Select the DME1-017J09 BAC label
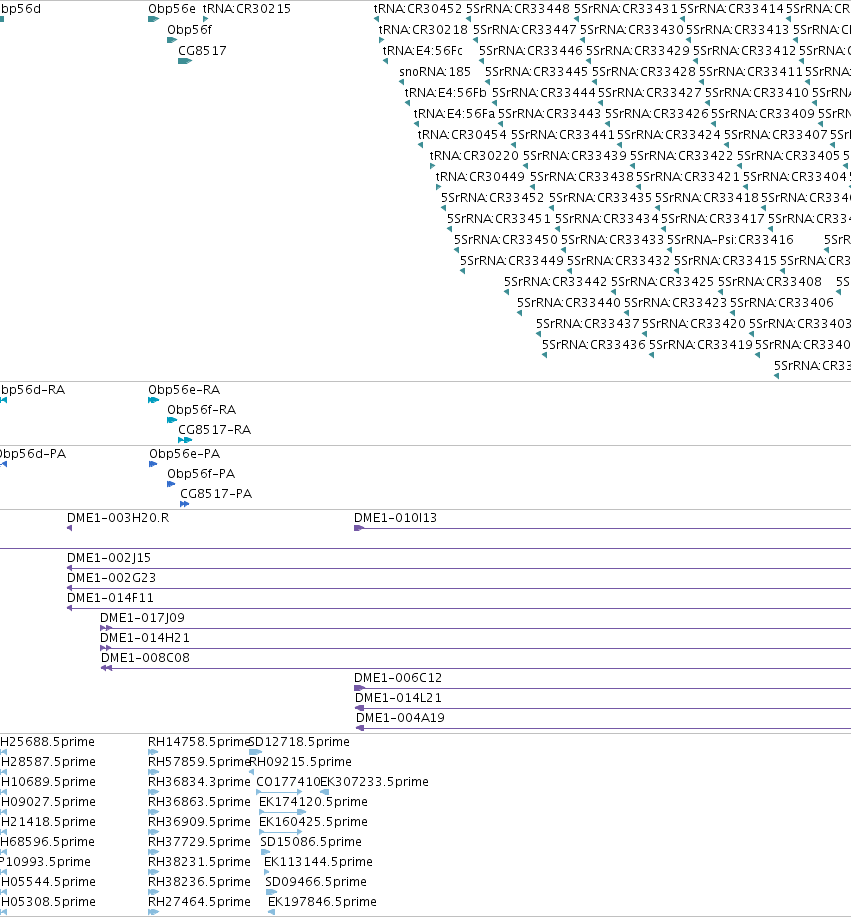This screenshot has height=917, width=851. (x=142, y=618)
